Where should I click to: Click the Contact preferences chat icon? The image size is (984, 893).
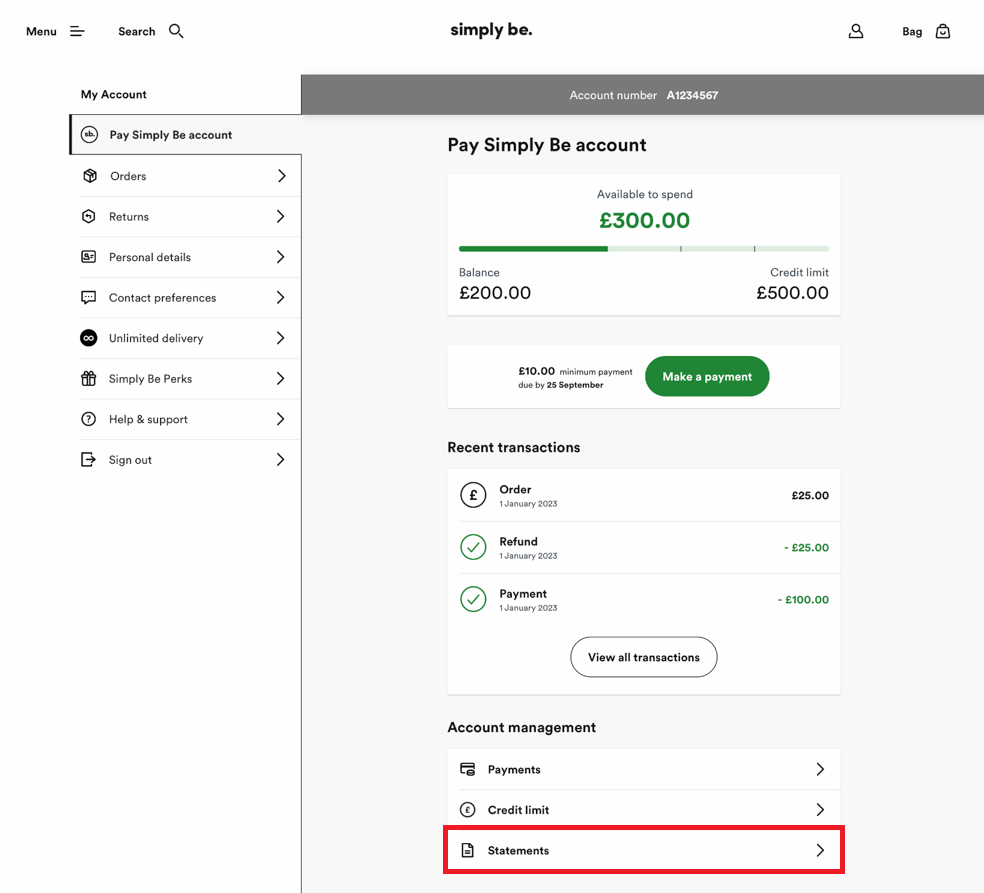pyautogui.click(x=89, y=297)
